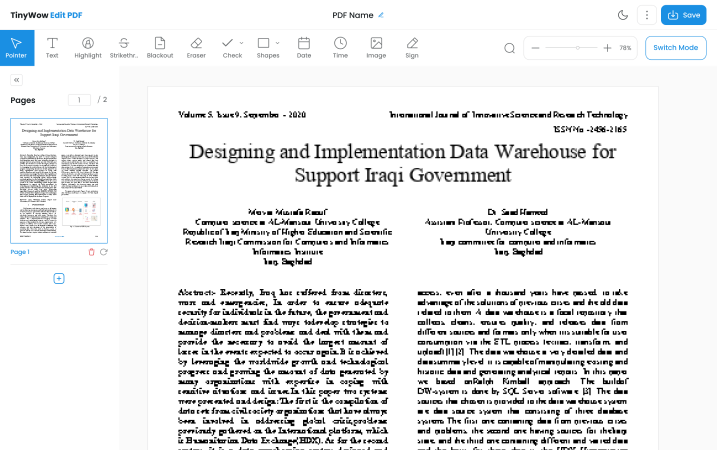
Task: Activate the Highlight tool
Action: point(88,47)
